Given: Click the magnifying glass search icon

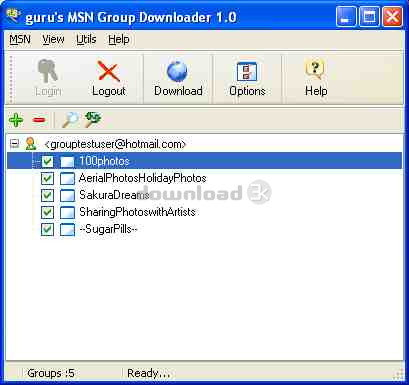Looking at the screenshot, I should [70, 120].
